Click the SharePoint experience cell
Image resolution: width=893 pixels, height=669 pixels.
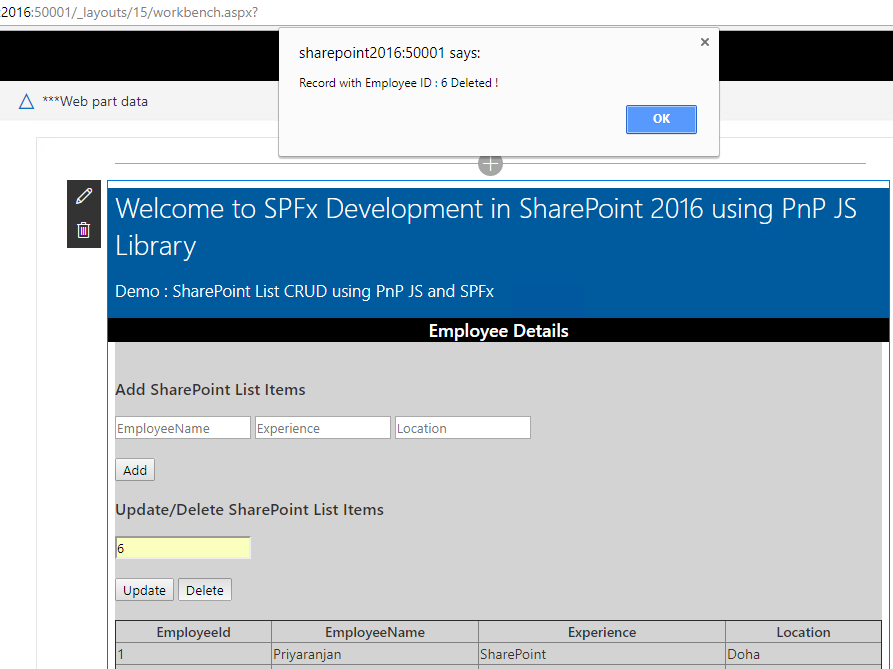[x=602, y=654]
